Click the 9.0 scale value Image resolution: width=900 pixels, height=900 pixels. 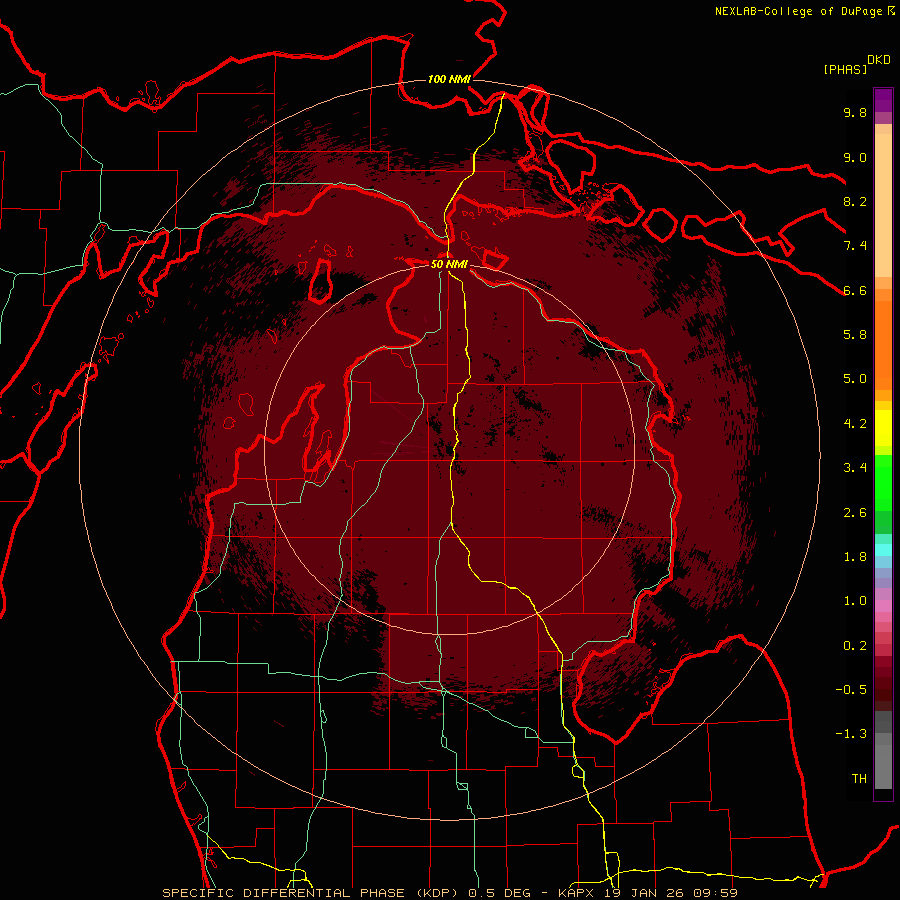pos(855,157)
